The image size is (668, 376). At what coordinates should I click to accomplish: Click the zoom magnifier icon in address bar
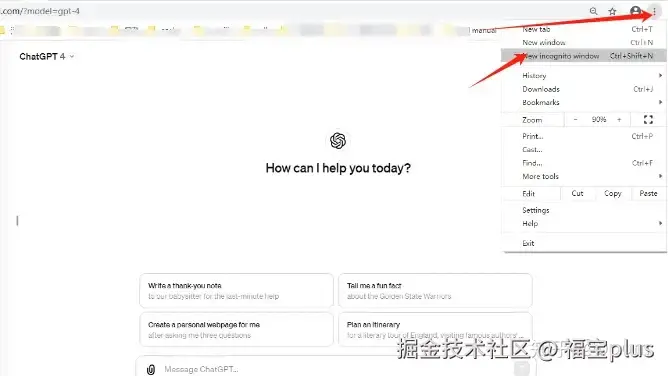point(593,11)
